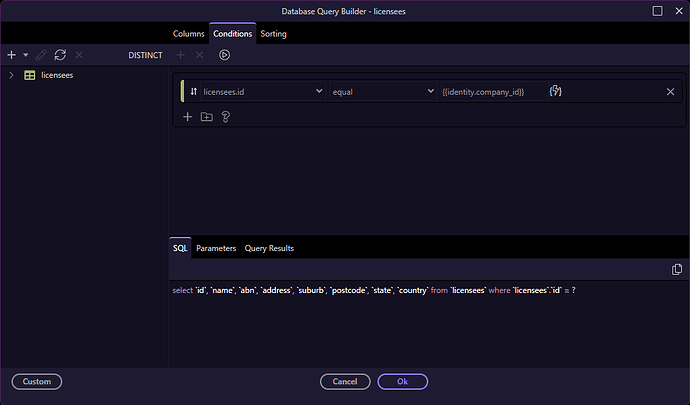
Task: Open the add table dropdown arrow
Action: click(24, 55)
